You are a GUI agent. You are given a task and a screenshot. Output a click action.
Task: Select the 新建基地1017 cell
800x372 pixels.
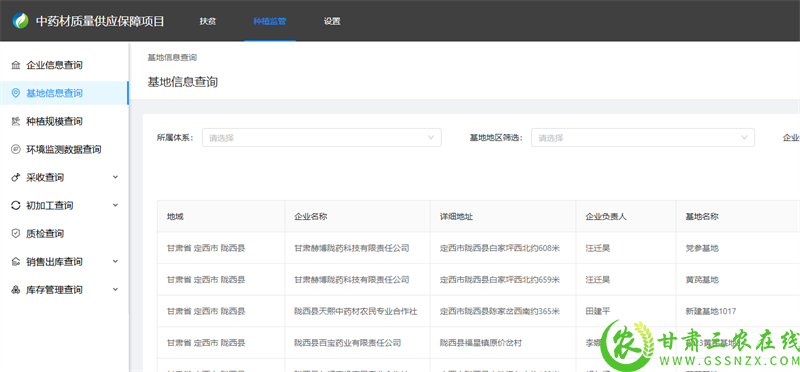point(711,311)
